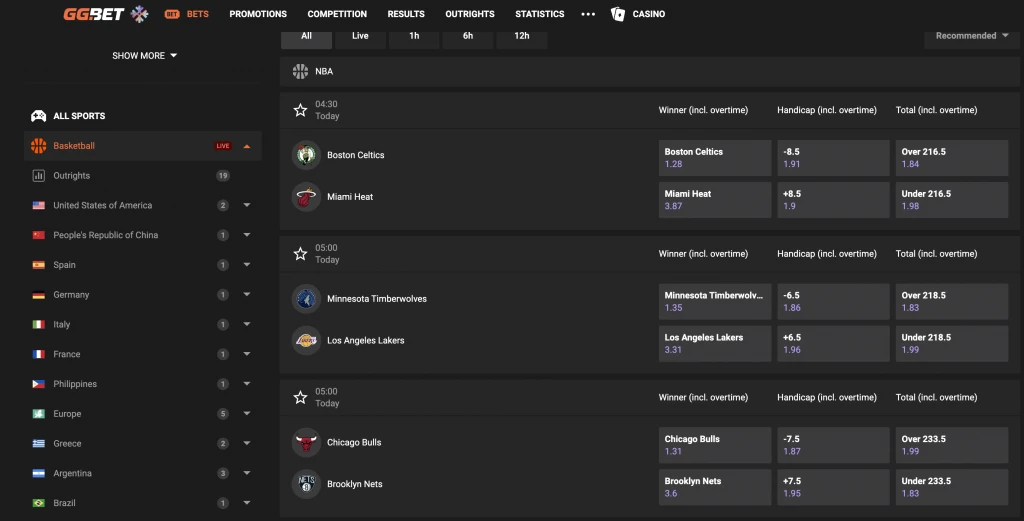Expand United States of America leagues

[246, 206]
